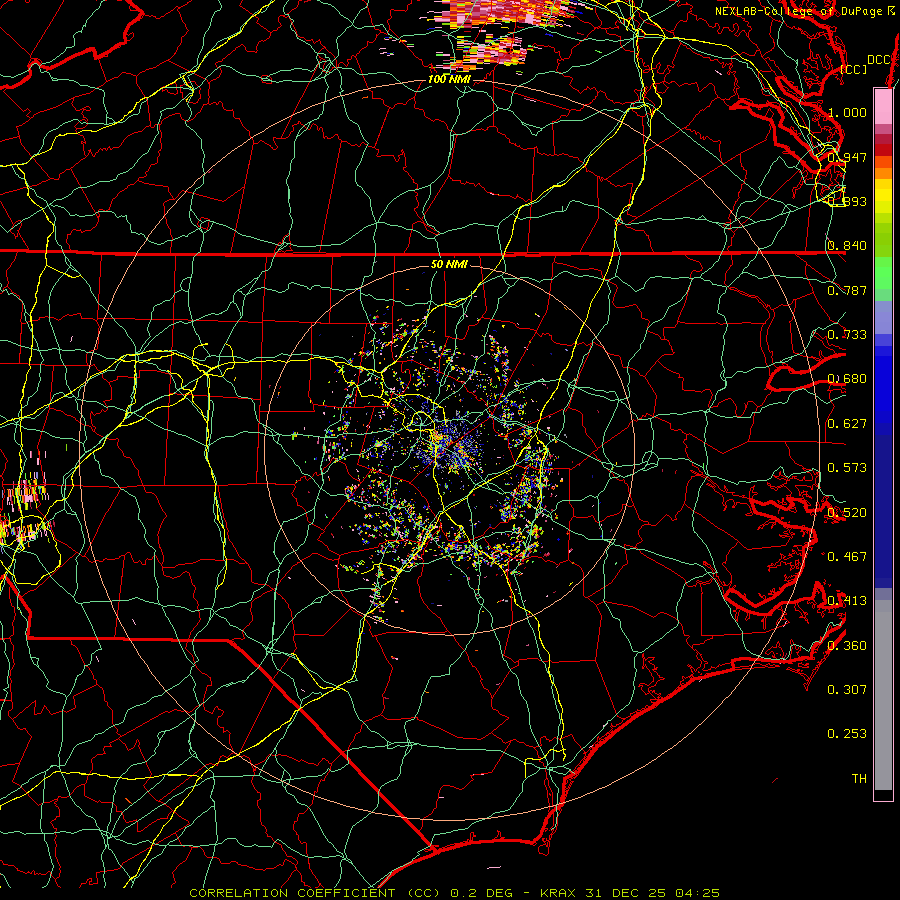The height and width of the screenshot is (900, 900).
Task: Select the 0.573 scale value
Action: tap(847, 468)
